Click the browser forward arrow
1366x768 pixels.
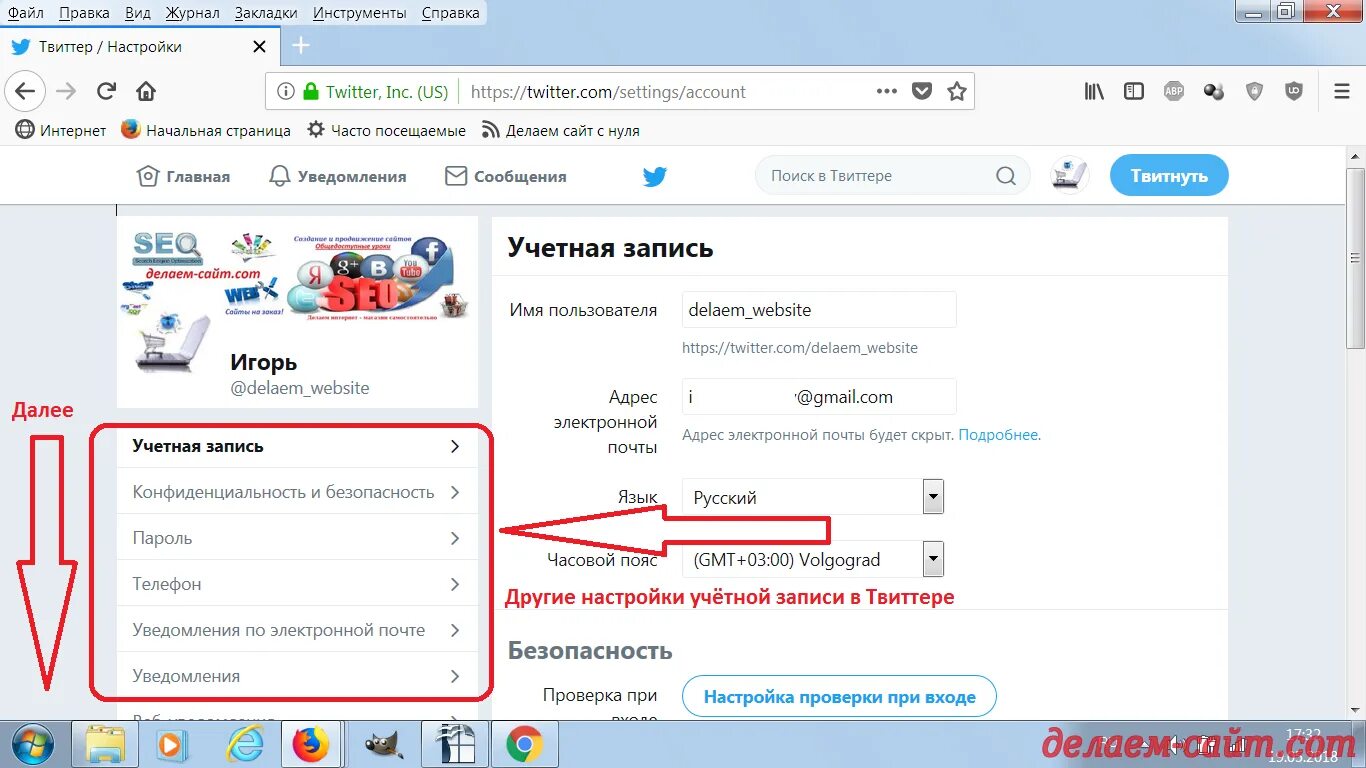66,91
